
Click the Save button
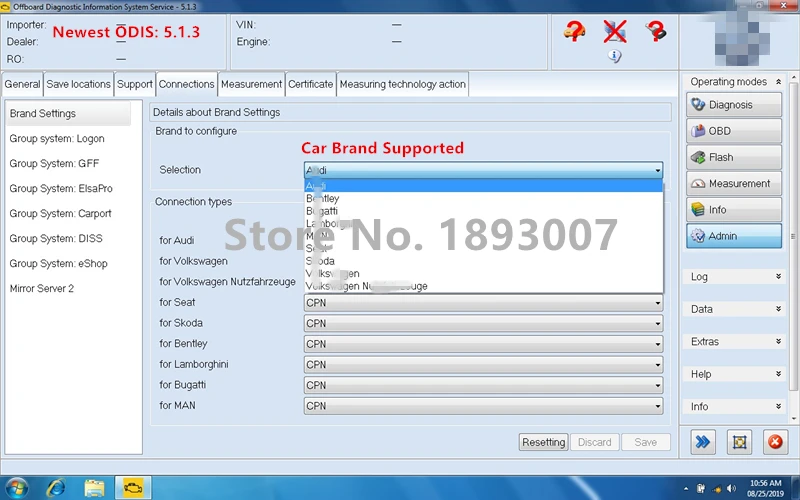tap(645, 442)
